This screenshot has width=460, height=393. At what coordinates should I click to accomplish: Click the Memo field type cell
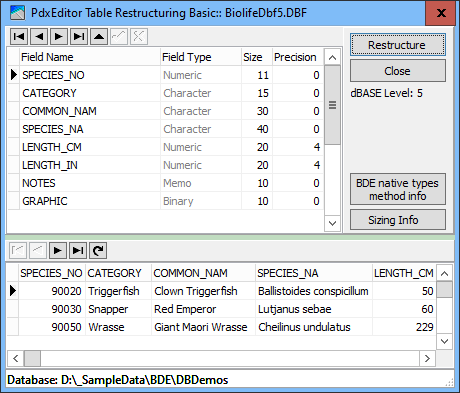tap(201, 183)
